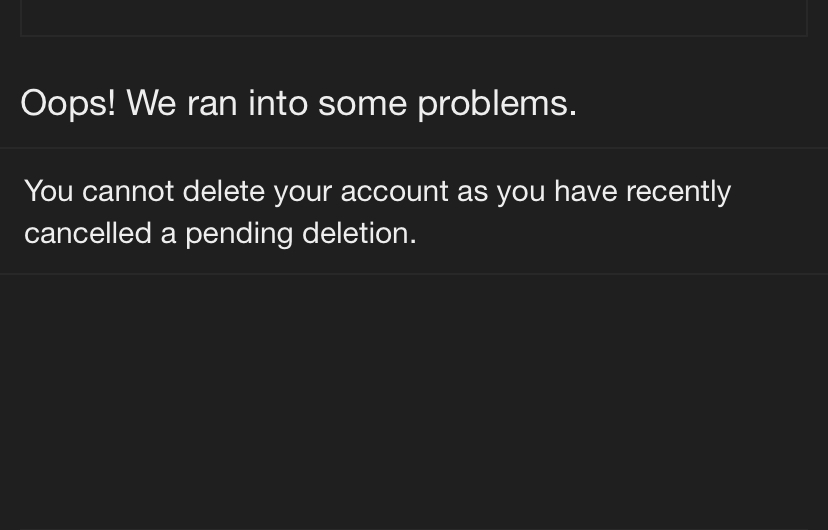This screenshot has height=530, width=828.
Task: Select the word "ran" in the heading
Action: pyautogui.click(x=212, y=103)
